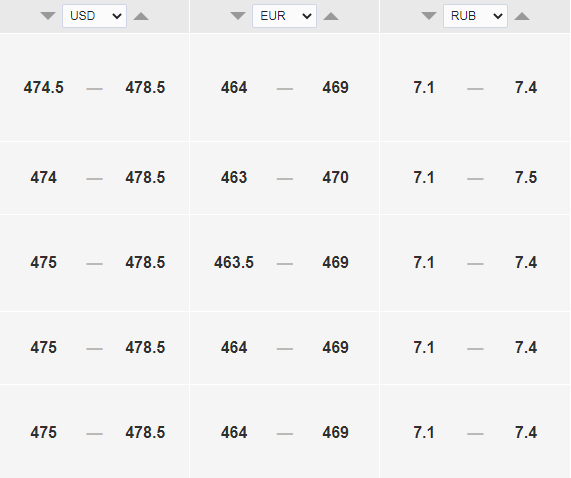
Task: Open the USD currency dropdown
Action: [94, 16]
